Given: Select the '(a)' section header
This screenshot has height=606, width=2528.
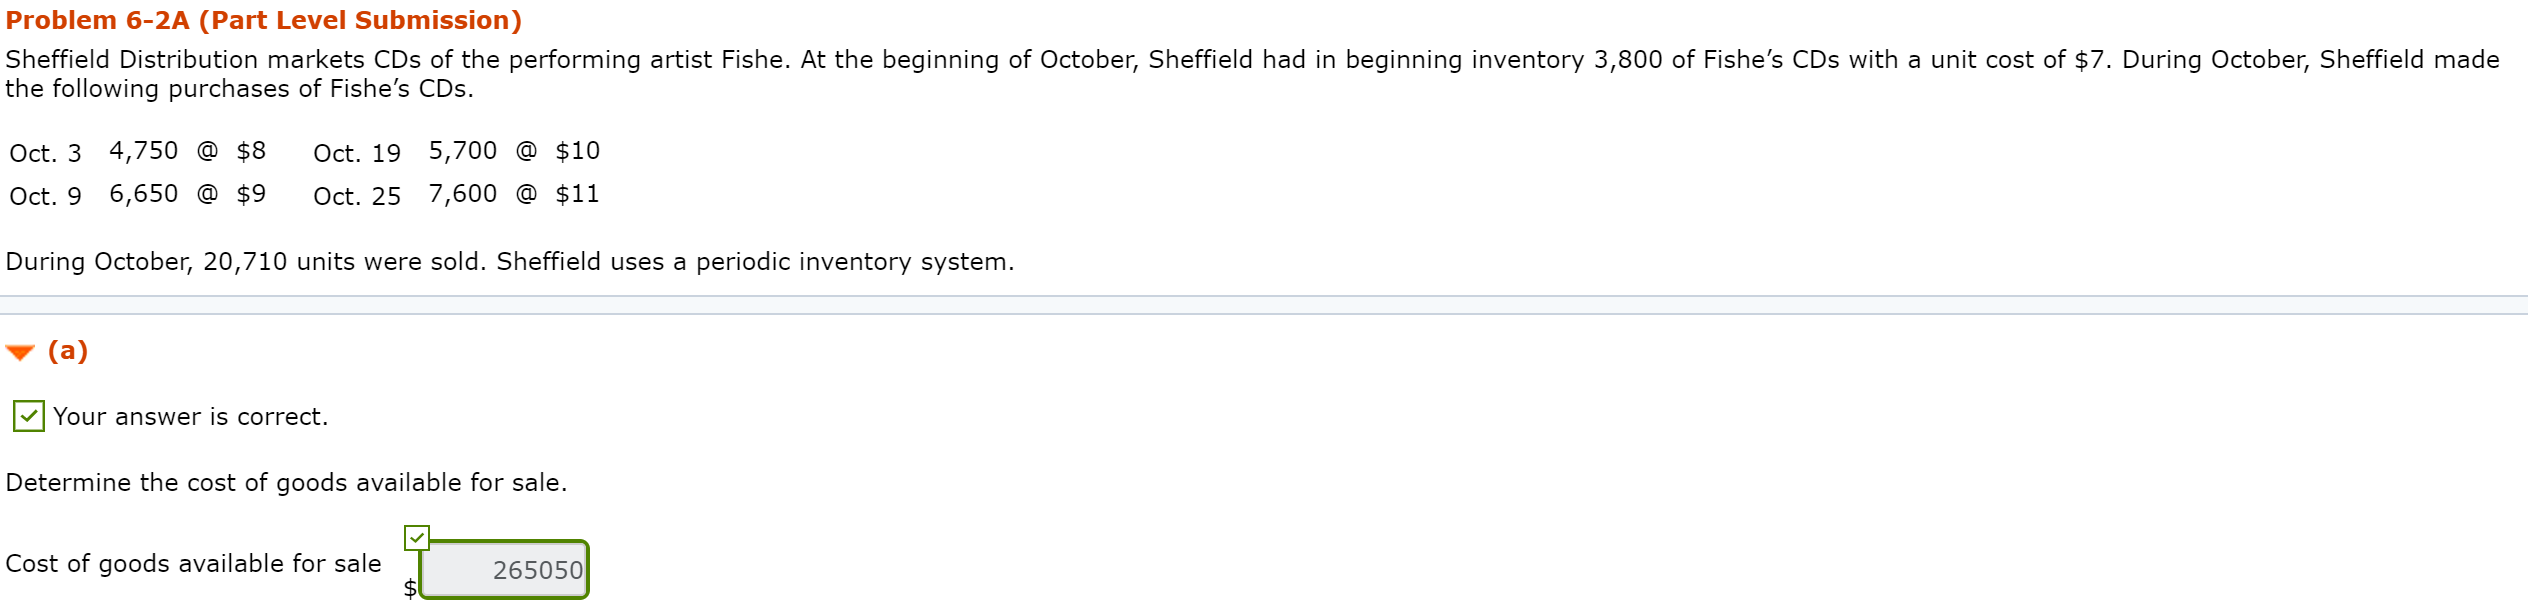Looking at the screenshot, I should 67,351.
